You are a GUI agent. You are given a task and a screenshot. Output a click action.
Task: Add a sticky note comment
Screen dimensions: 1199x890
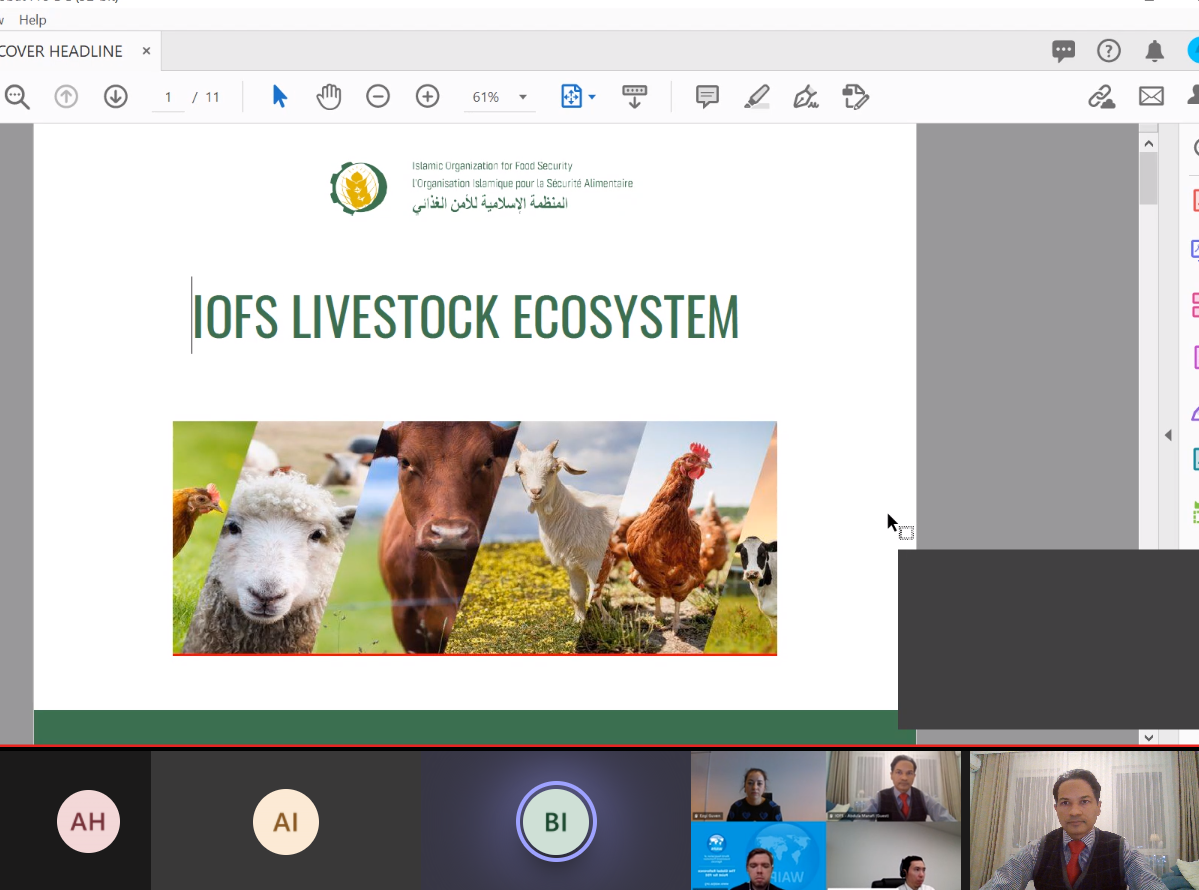pos(707,96)
